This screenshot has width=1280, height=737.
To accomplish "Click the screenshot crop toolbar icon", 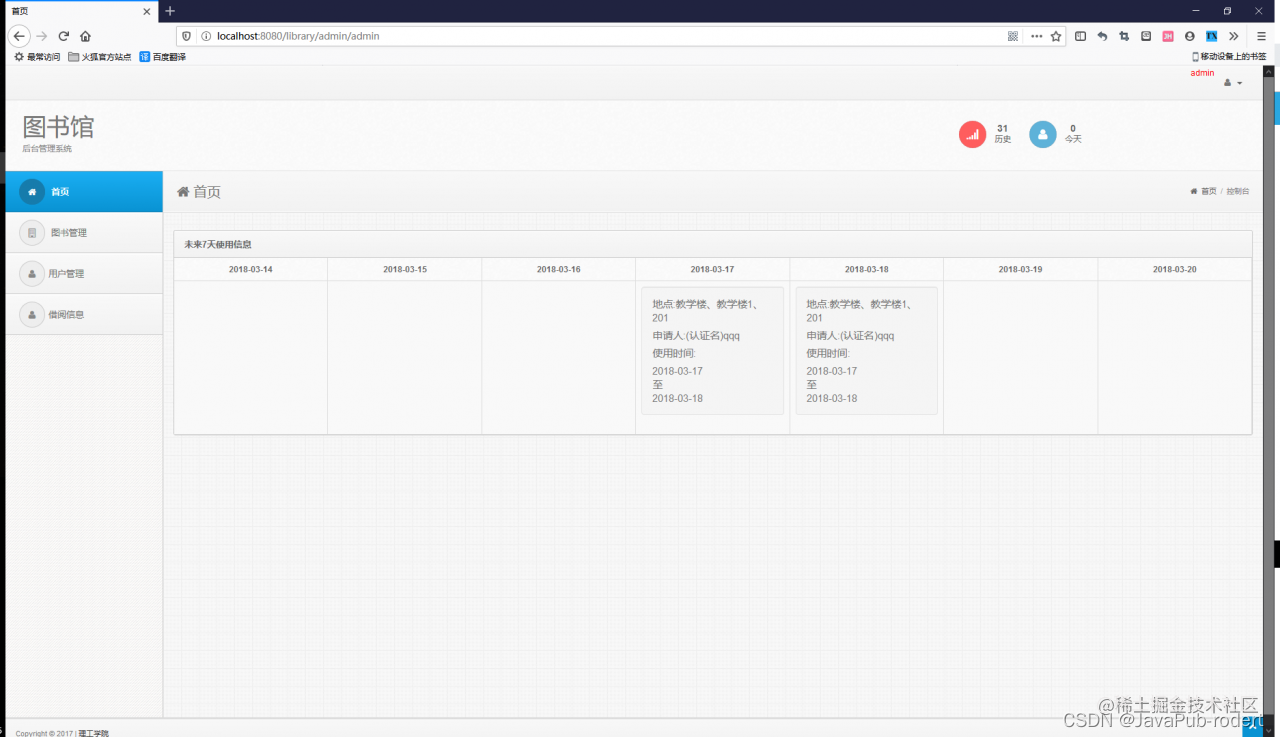I will click(1124, 36).
